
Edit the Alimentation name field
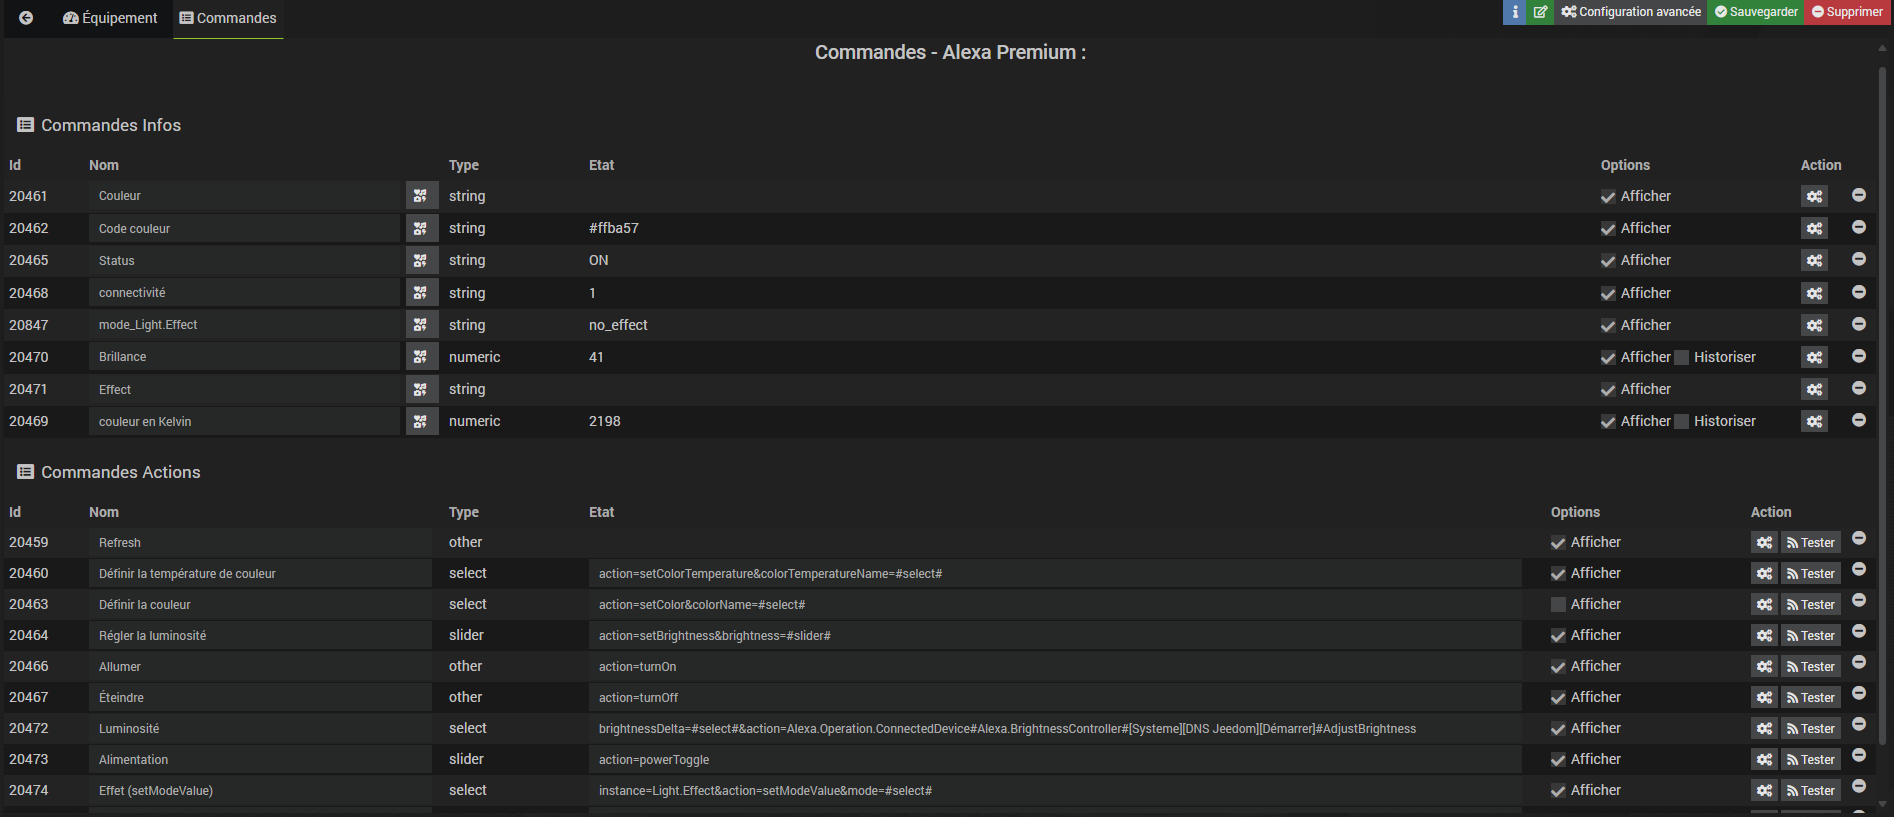point(260,760)
